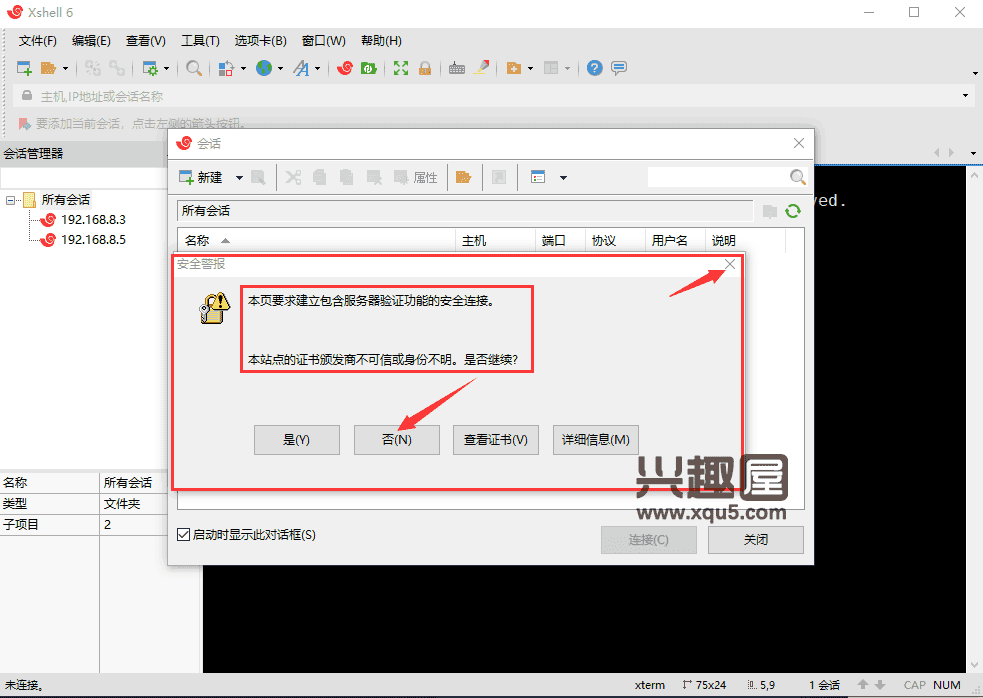Open the 选项卡(B) menu

pos(261,41)
